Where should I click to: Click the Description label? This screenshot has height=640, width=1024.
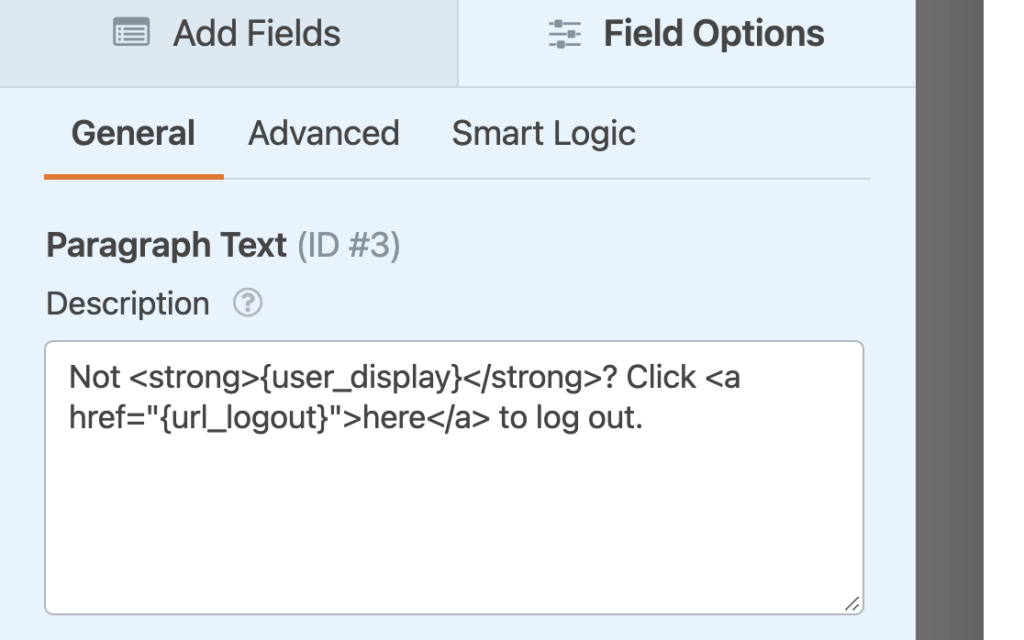[x=128, y=304]
